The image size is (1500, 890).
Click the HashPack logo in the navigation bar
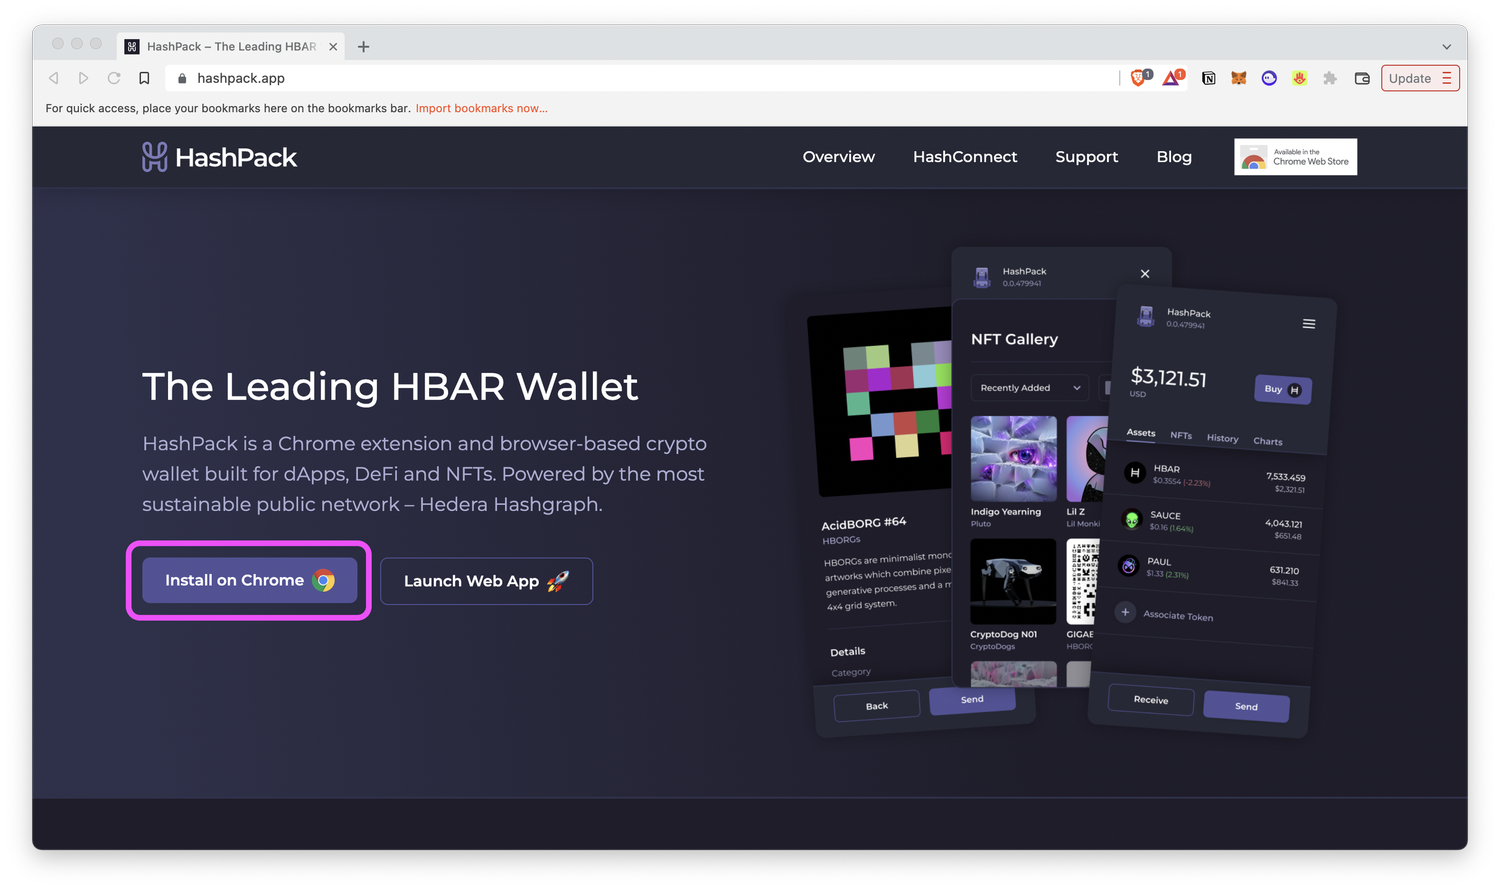click(x=219, y=156)
